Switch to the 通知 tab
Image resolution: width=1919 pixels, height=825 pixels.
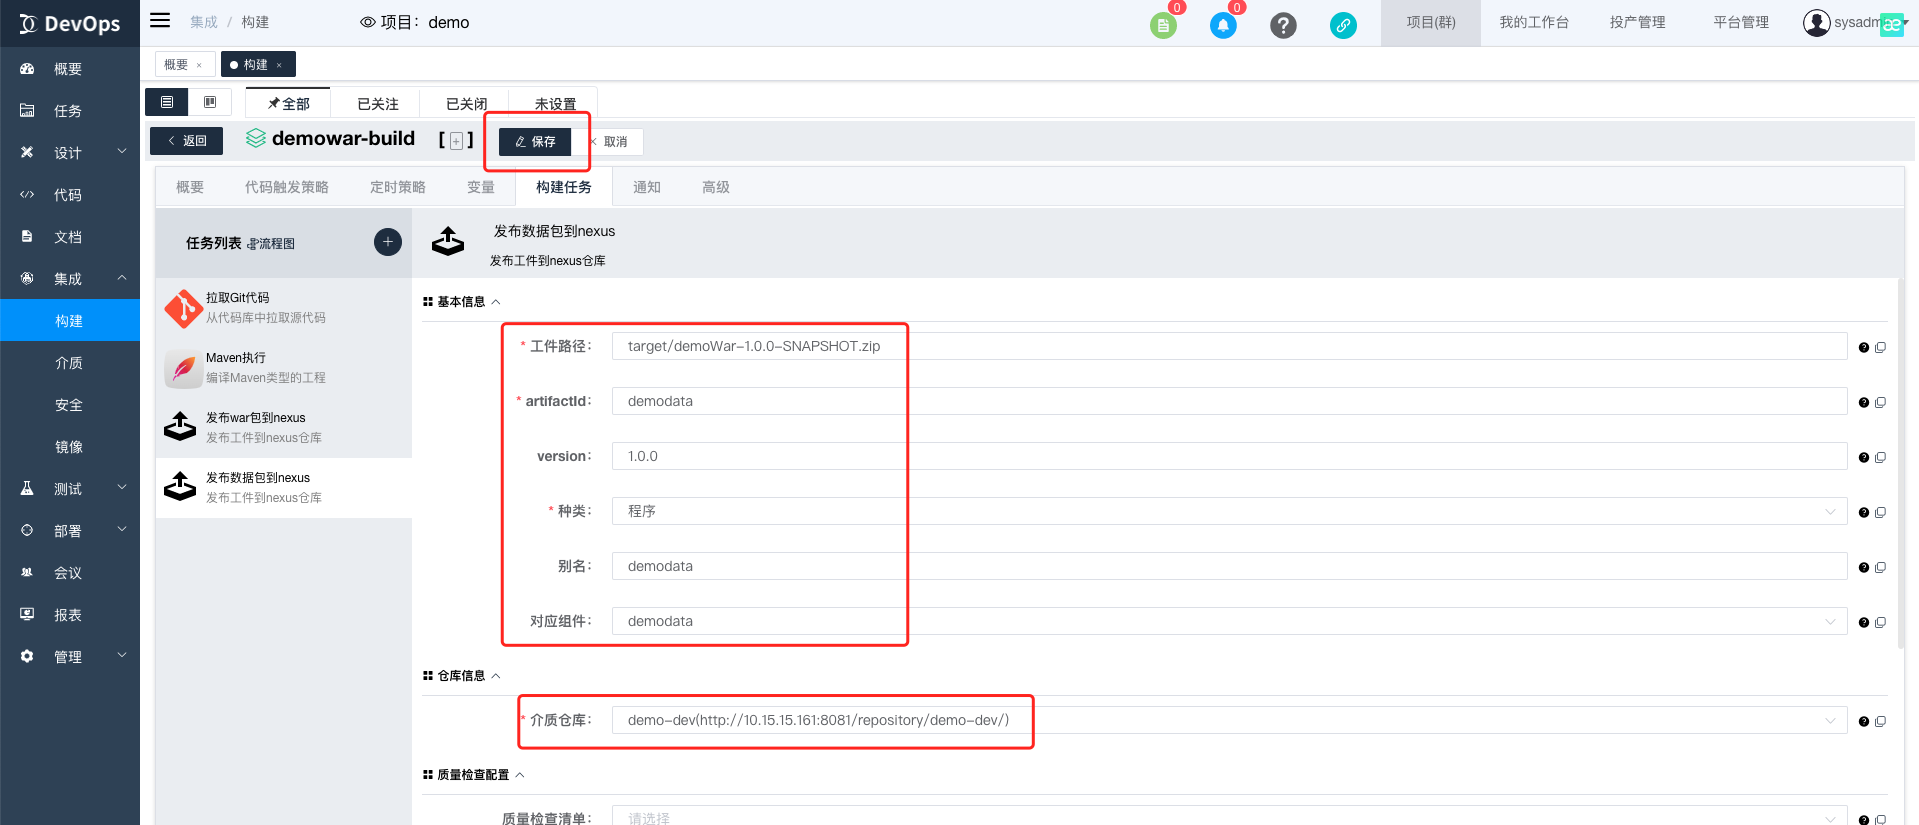647,187
